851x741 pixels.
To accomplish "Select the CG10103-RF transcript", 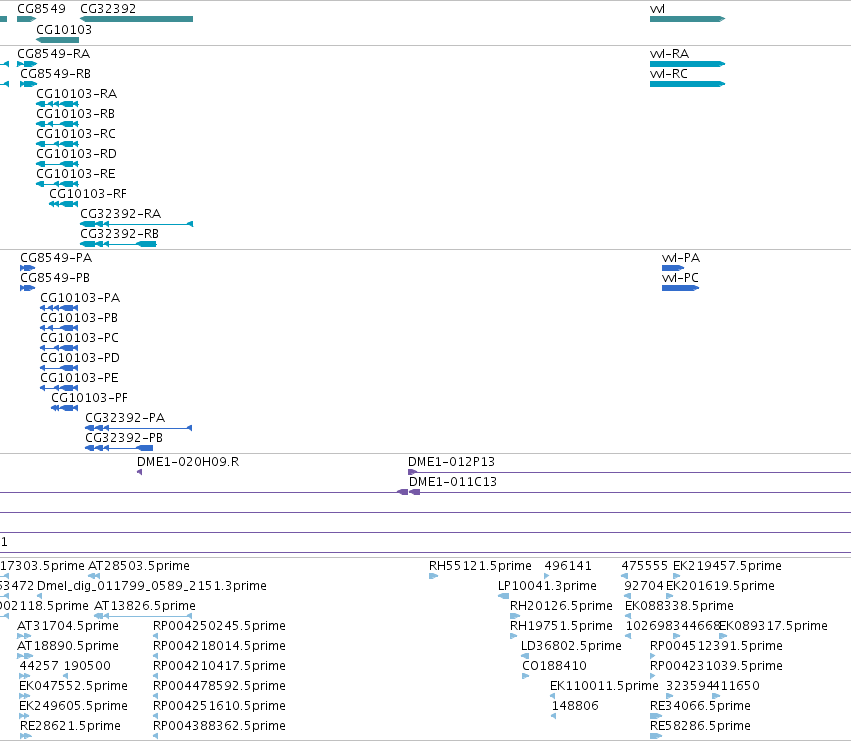I will (x=63, y=204).
